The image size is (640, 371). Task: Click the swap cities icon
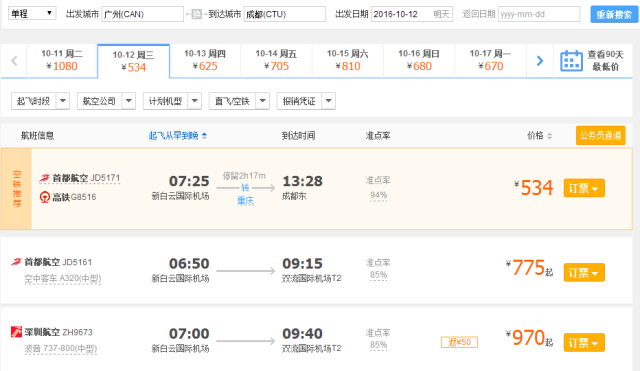pos(196,14)
